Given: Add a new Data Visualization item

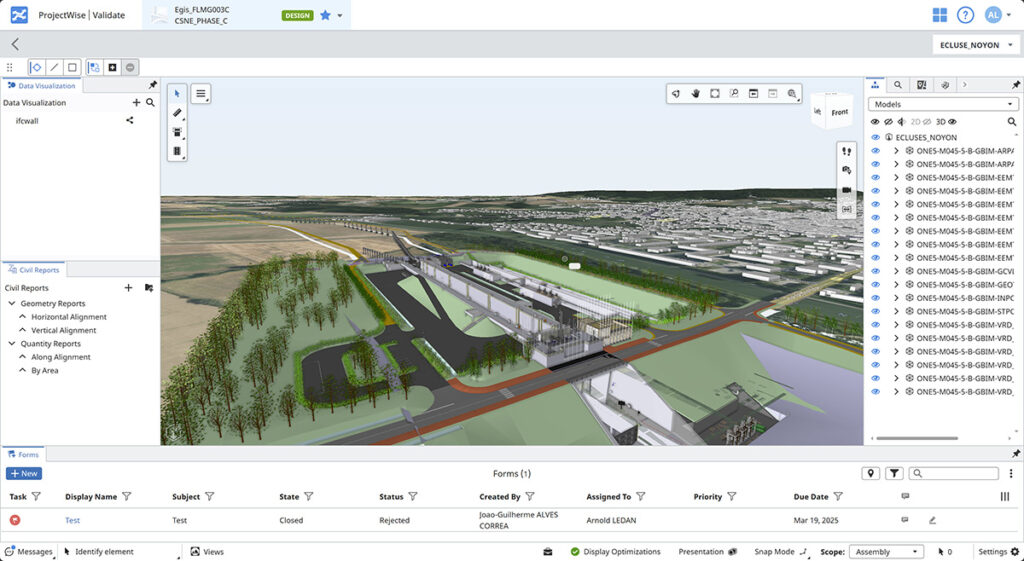Looking at the screenshot, I should tap(136, 102).
